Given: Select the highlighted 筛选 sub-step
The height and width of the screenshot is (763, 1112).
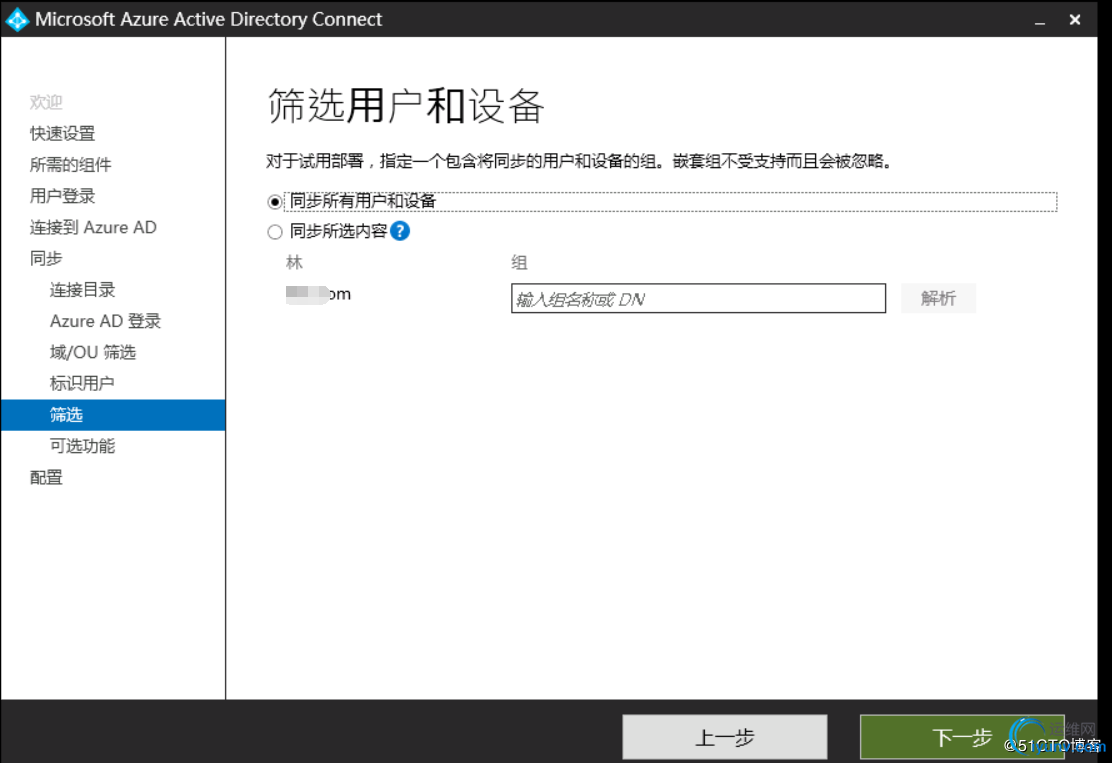Looking at the screenshot, I should click(113, 415).
